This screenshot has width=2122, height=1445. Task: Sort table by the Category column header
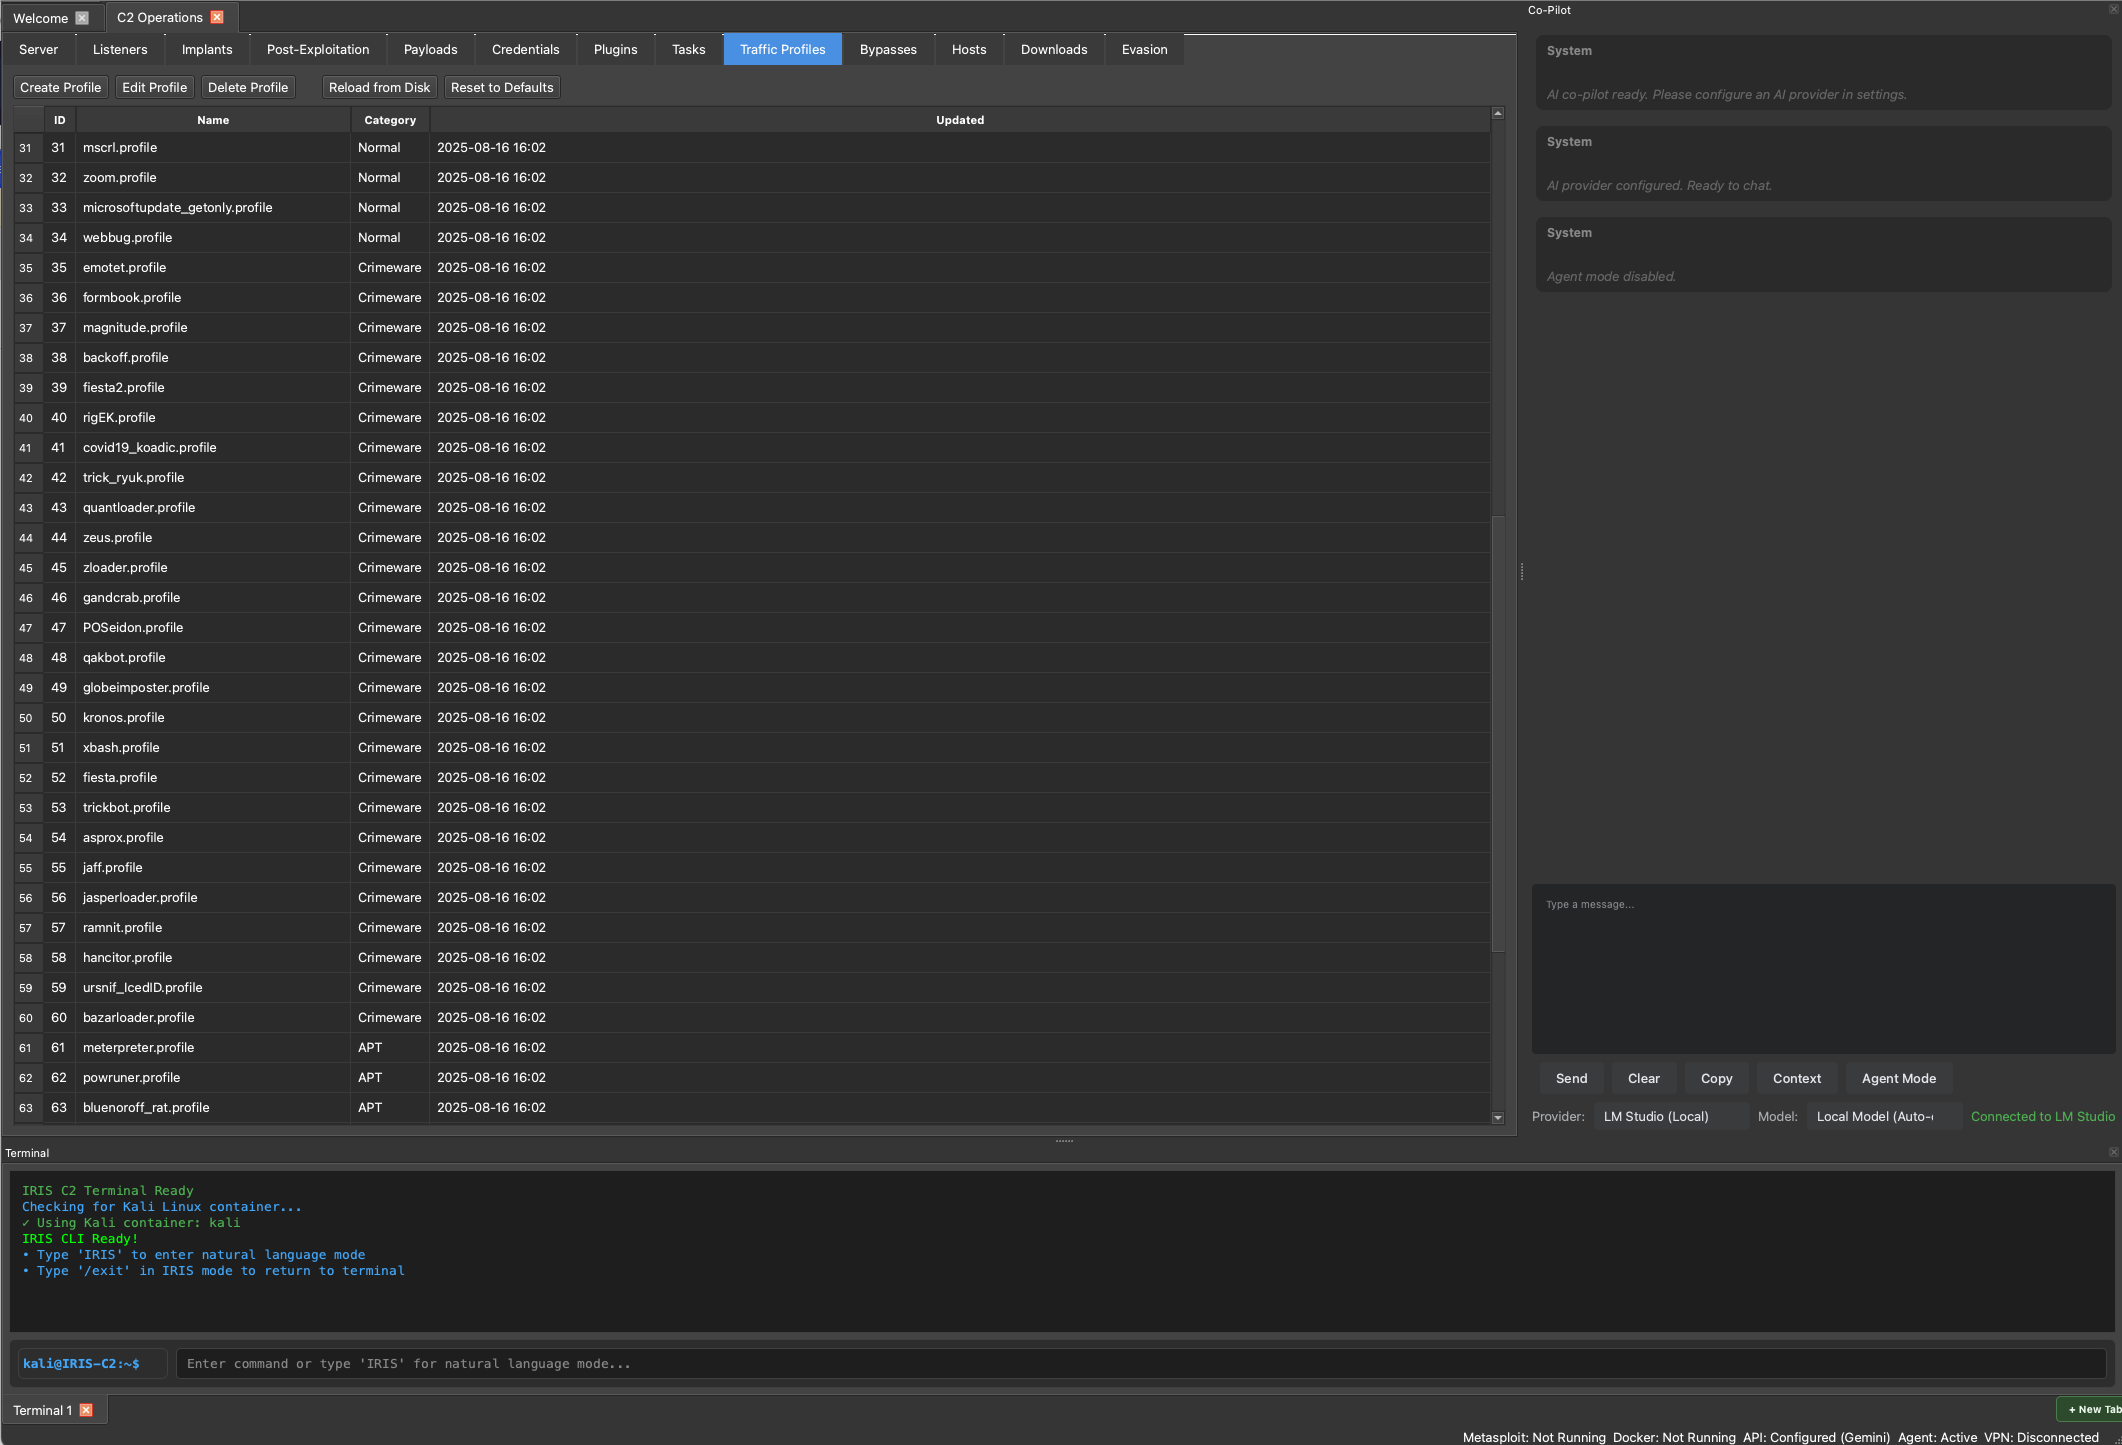coord(390,120)
